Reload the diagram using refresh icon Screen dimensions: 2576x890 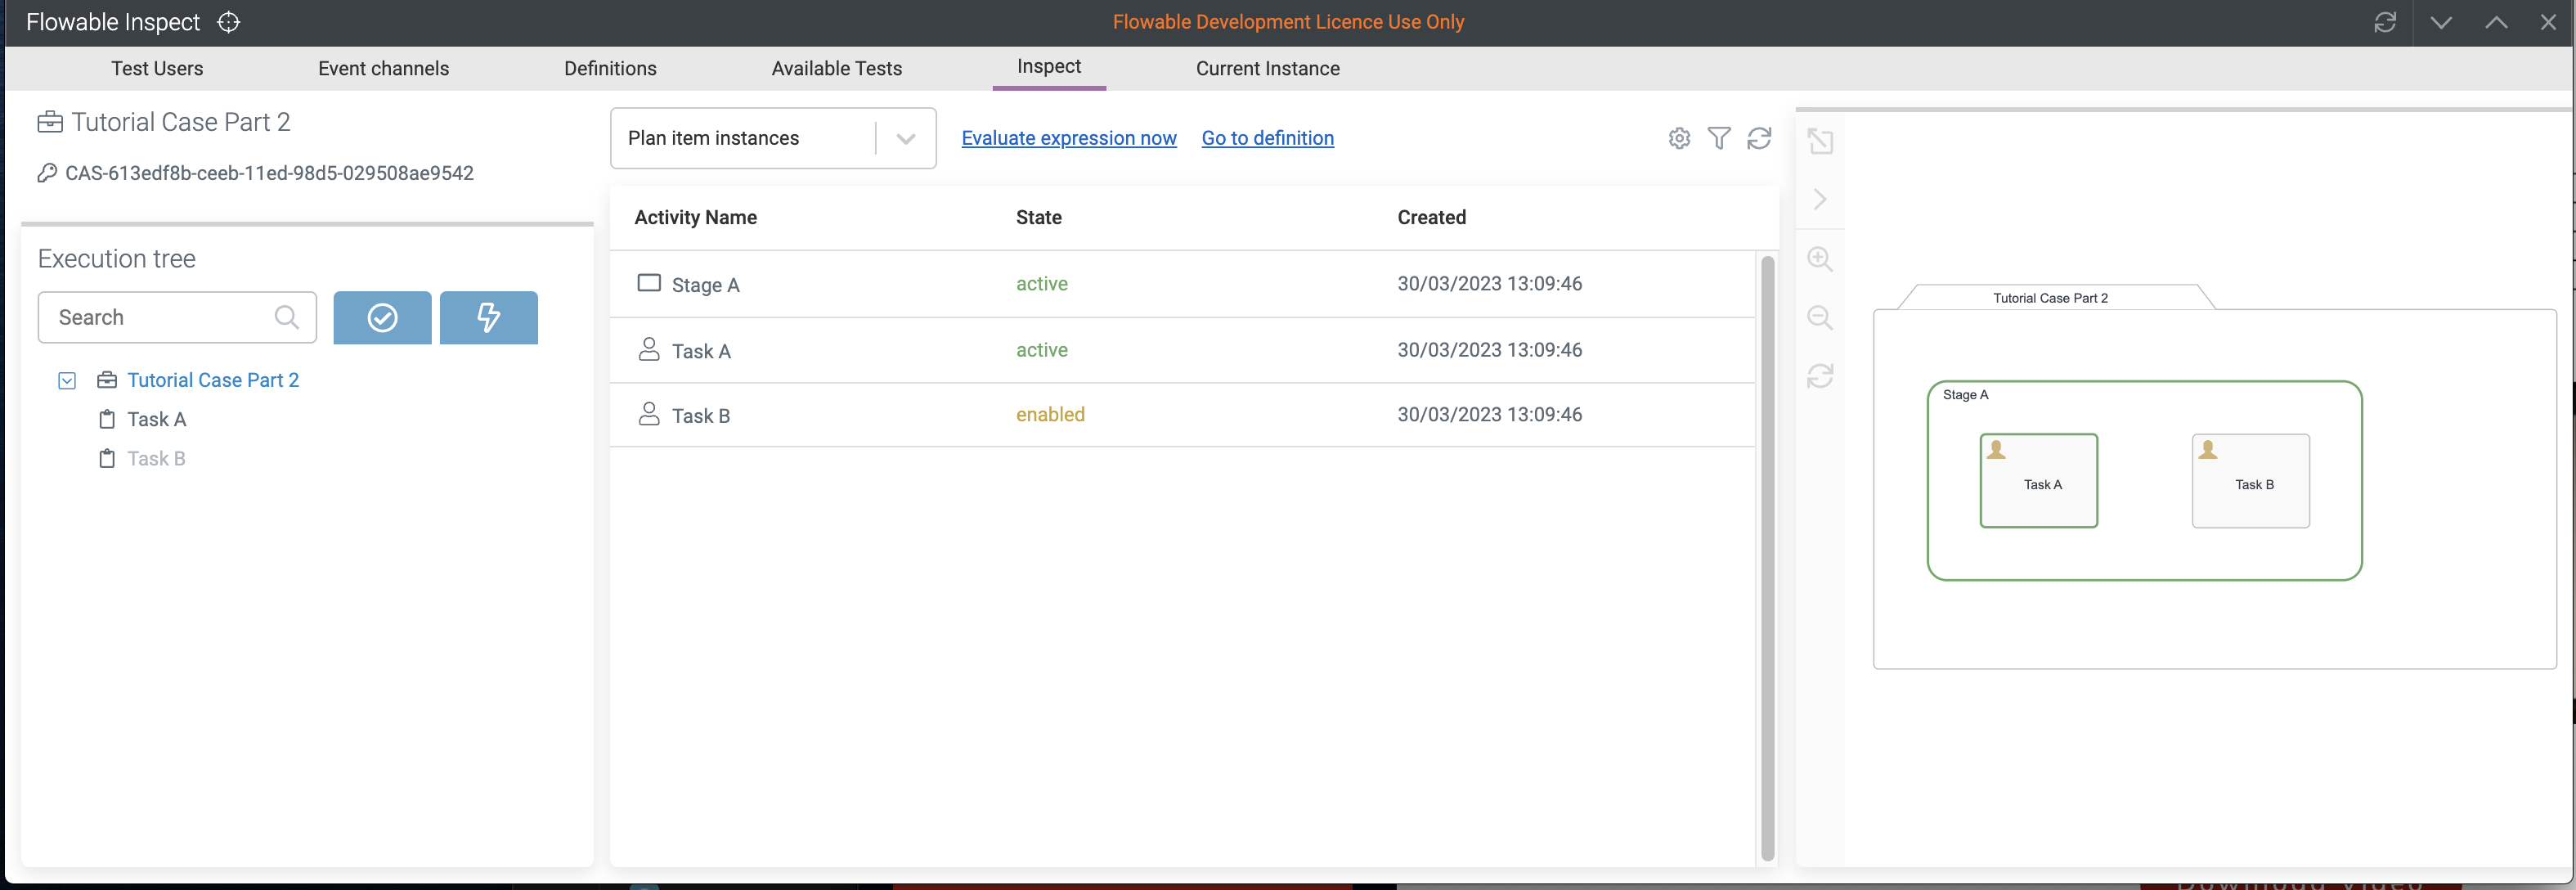pyautogui.click(x=1820, y=376)
